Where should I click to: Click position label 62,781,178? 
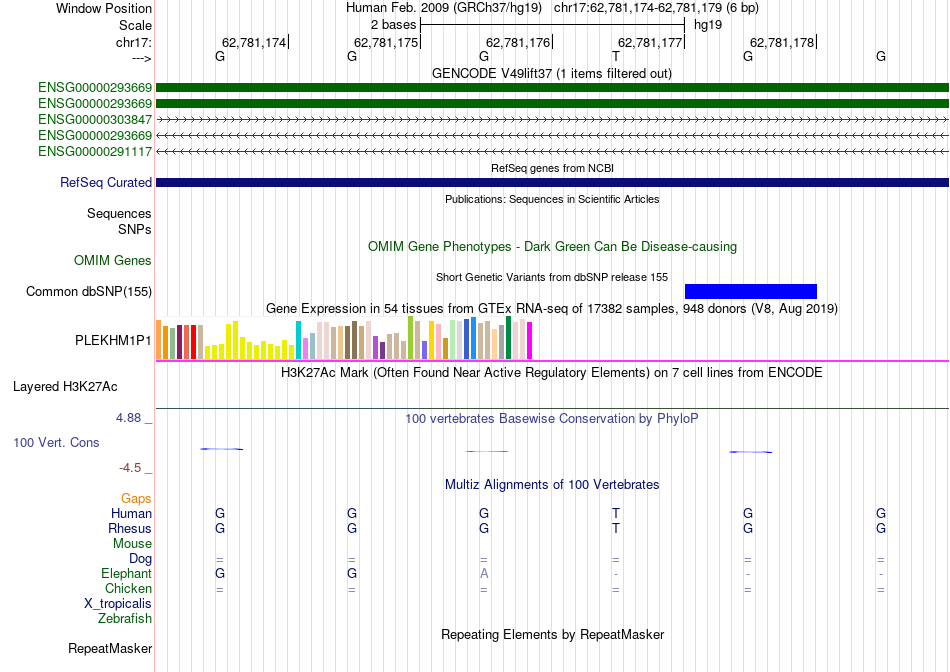point(782,42)
